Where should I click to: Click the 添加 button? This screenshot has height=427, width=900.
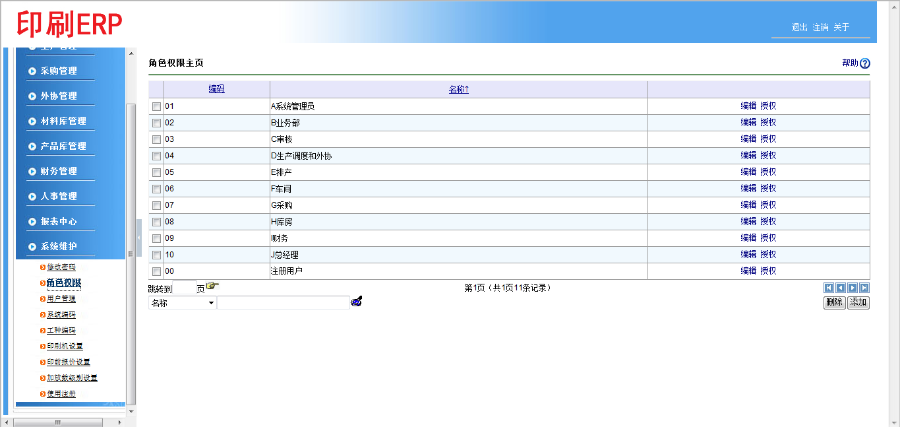859,303
